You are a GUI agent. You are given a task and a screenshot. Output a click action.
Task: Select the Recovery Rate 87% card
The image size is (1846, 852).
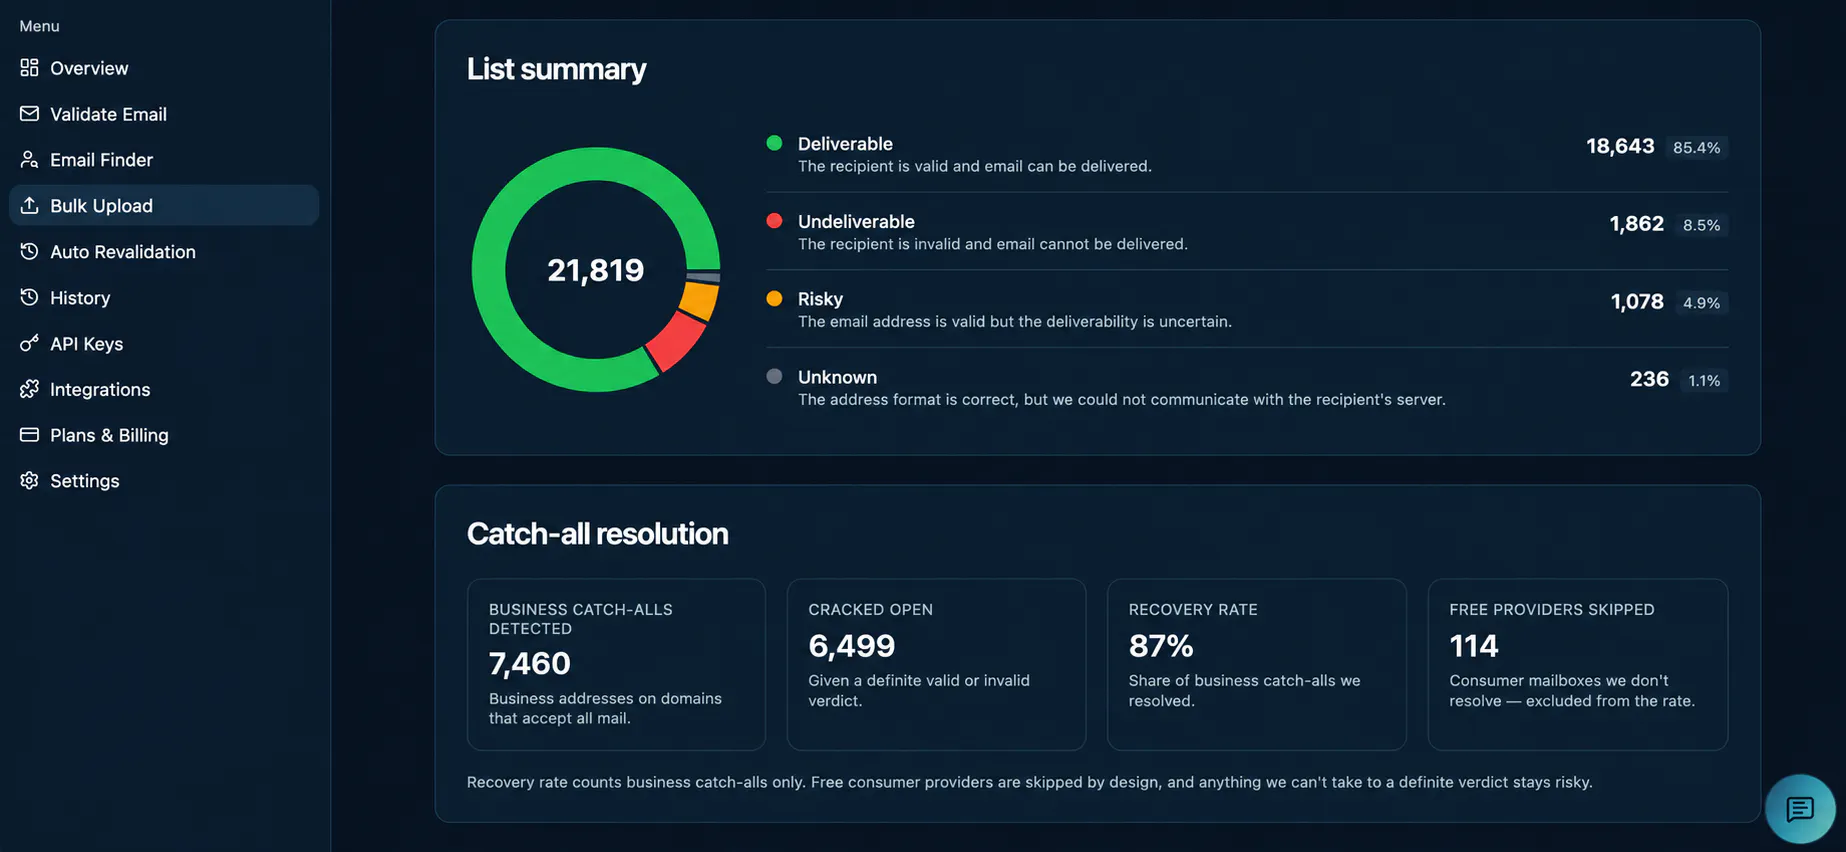tap(1257, 664)
